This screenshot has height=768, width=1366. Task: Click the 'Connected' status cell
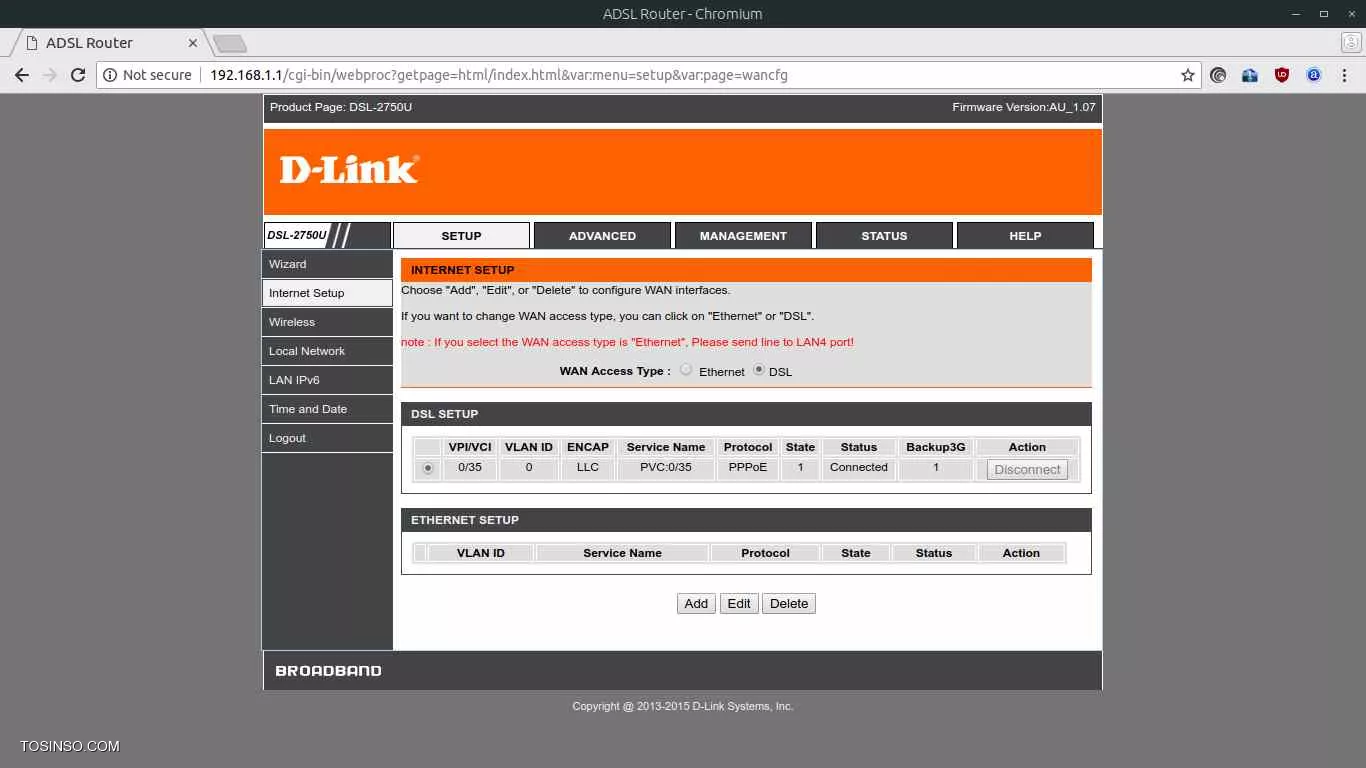tap(858, 468)
